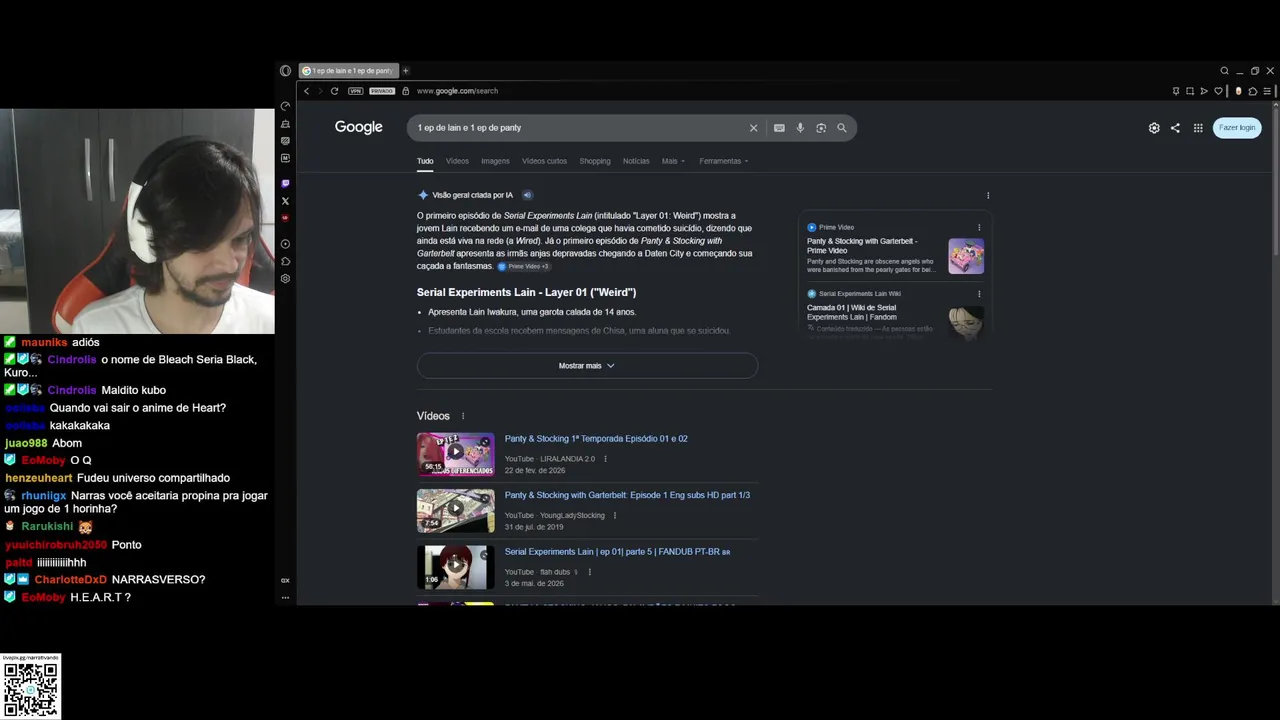Click the Google logo

point(359,128)
